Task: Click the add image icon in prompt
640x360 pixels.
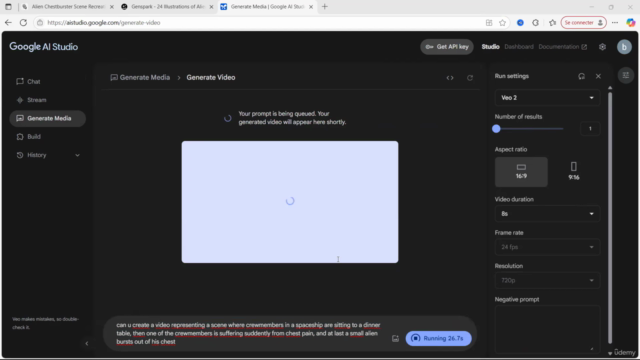Action: pos(395,338)
